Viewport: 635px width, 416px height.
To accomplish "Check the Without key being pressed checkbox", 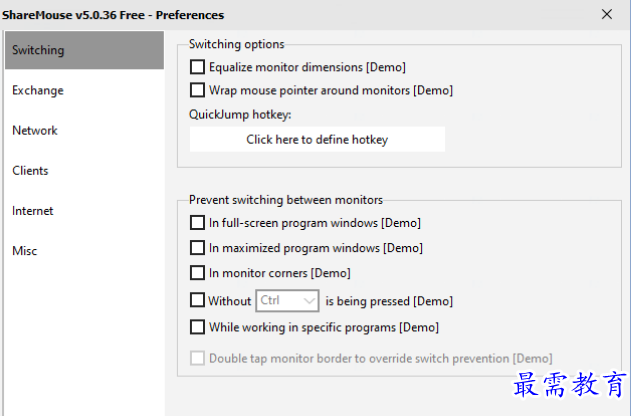I will click(x=197, y=300).
